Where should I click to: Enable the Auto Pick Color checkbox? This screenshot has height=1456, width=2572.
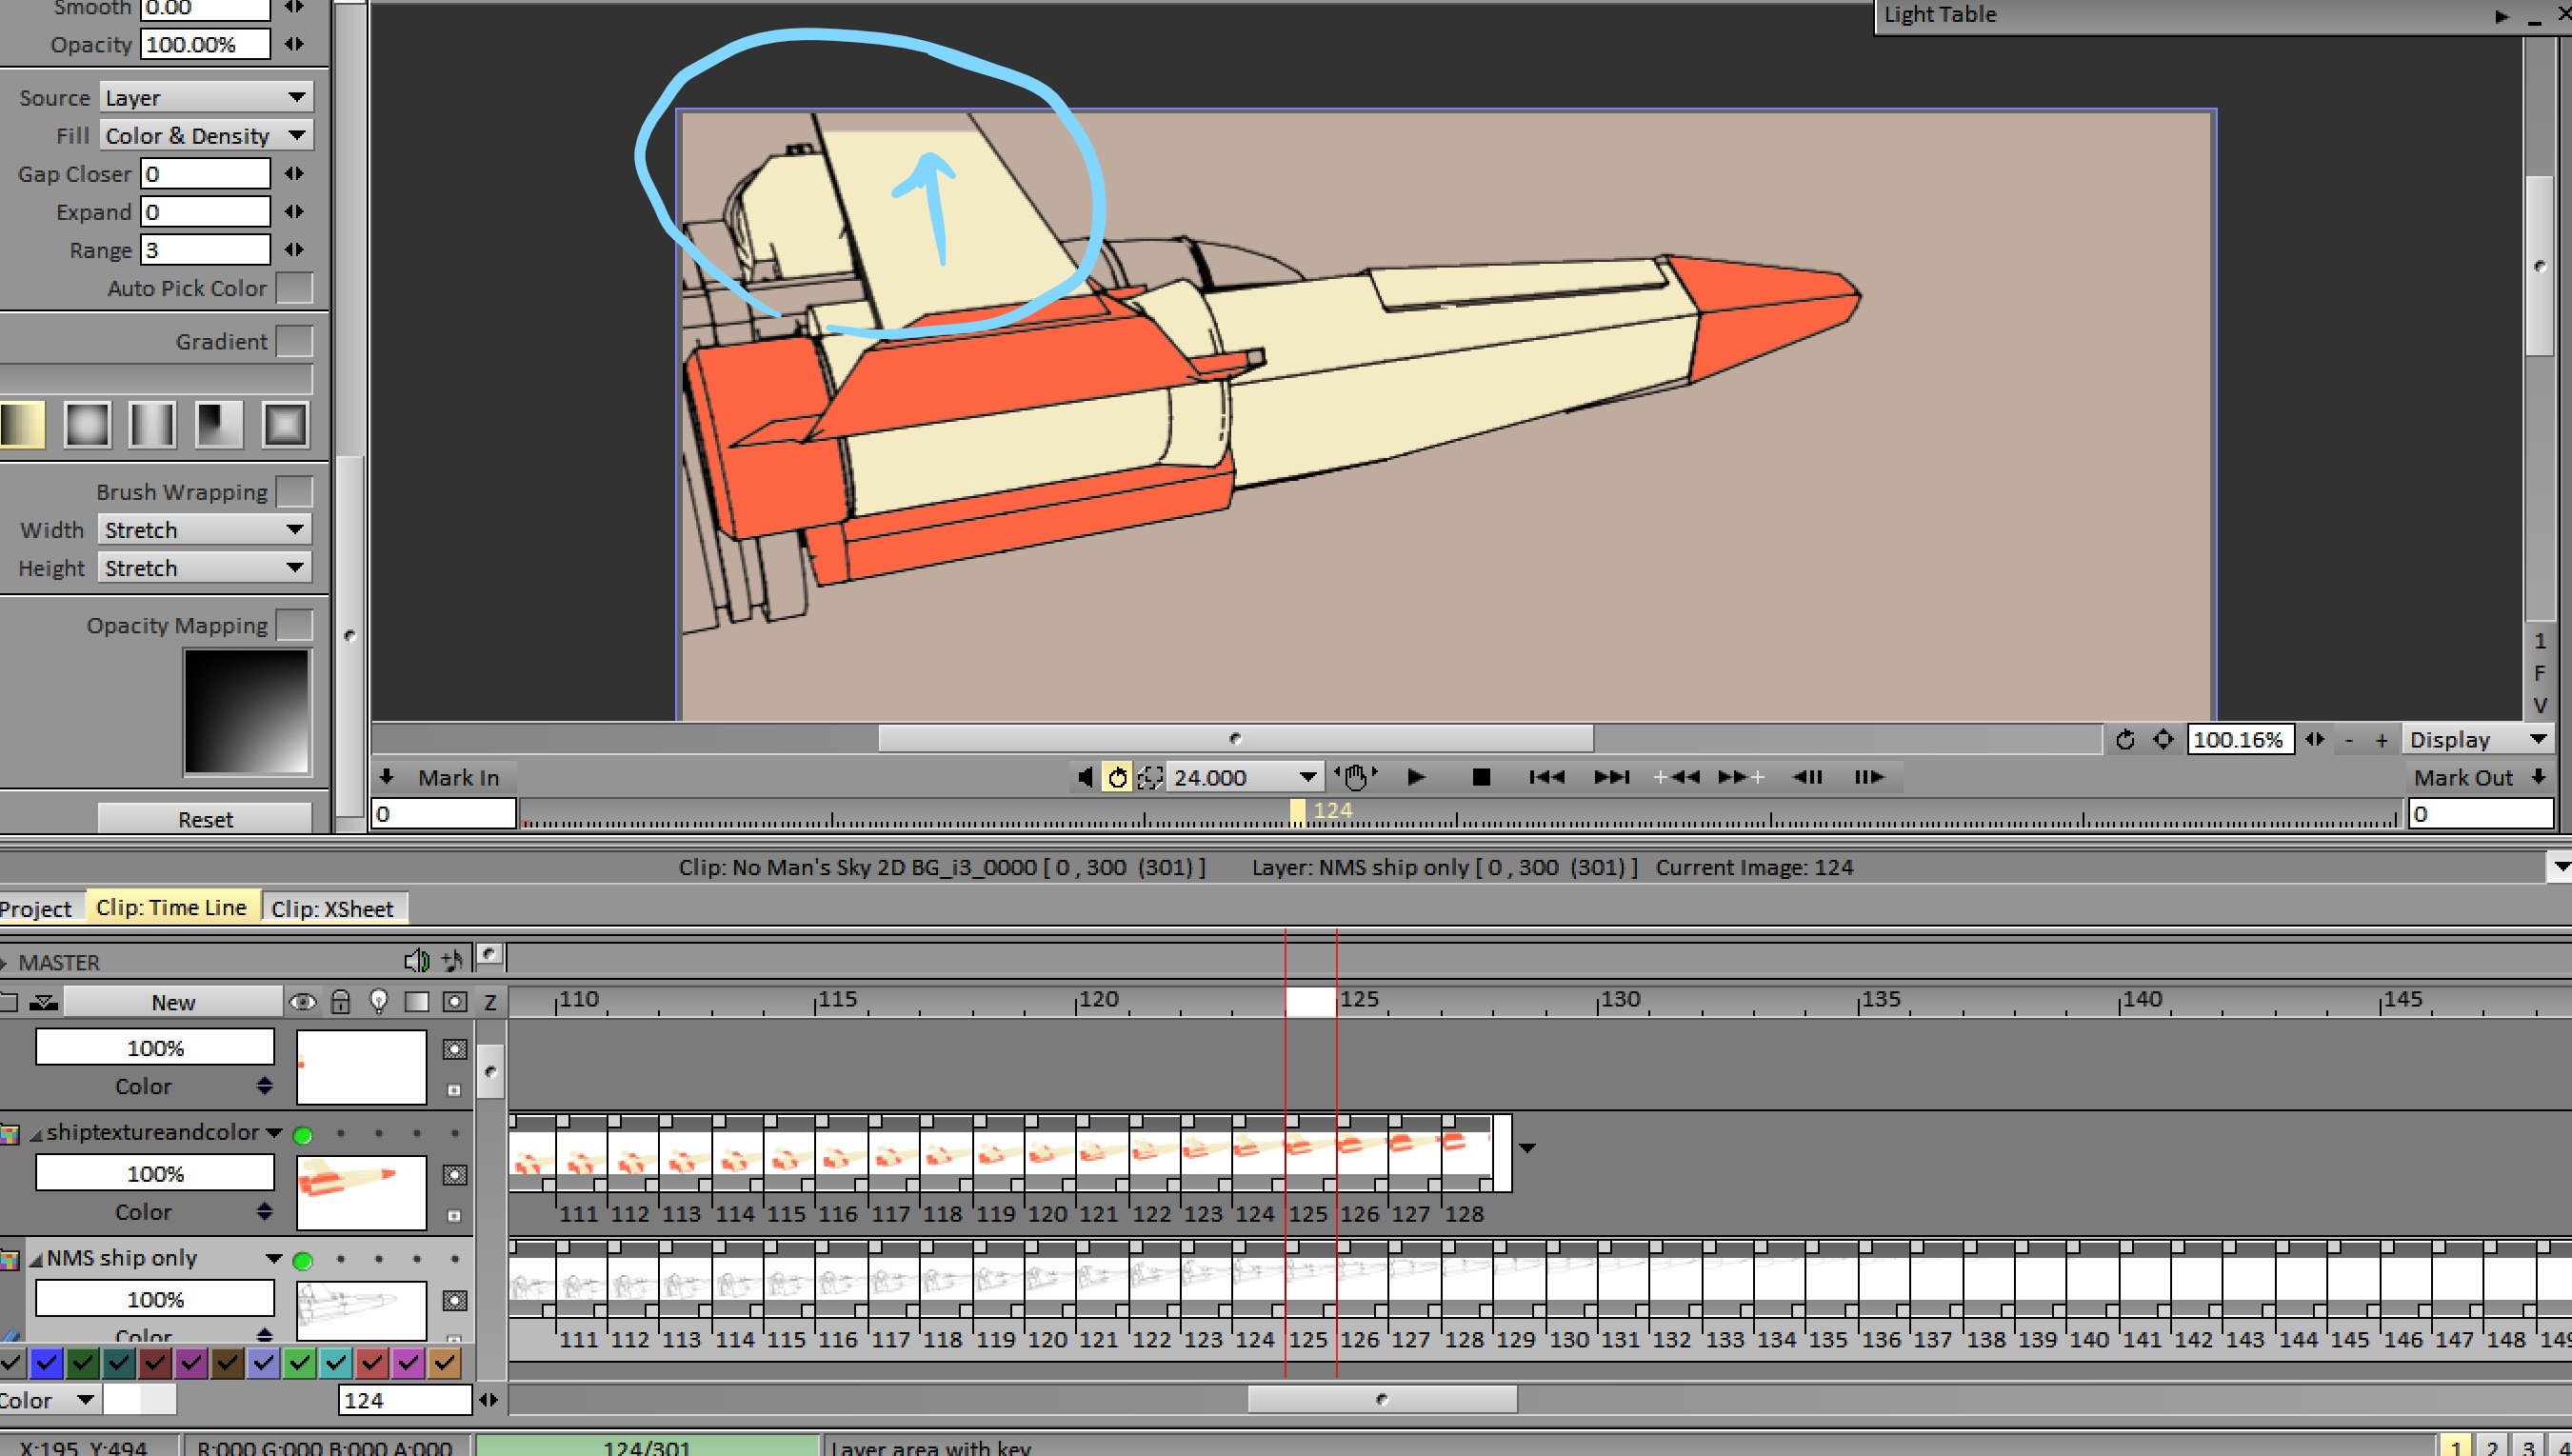point(294,288)
